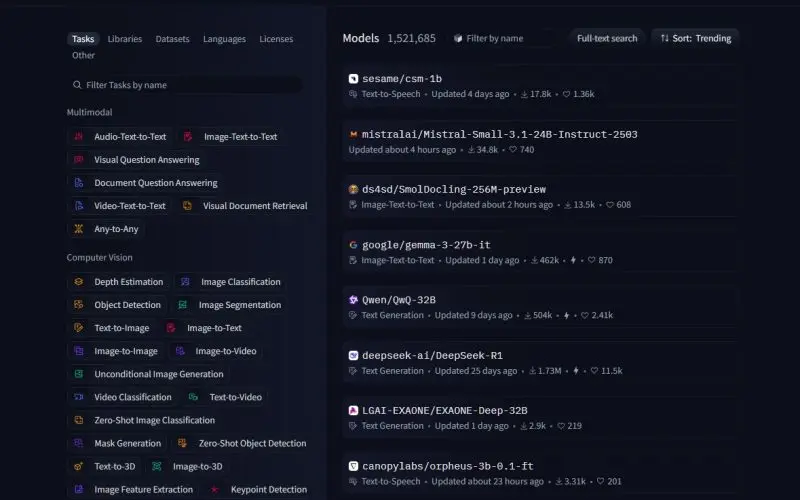Click the Qwen avatar logo
Viewport: 800px width, 500px height.
(x=353, y=300)
